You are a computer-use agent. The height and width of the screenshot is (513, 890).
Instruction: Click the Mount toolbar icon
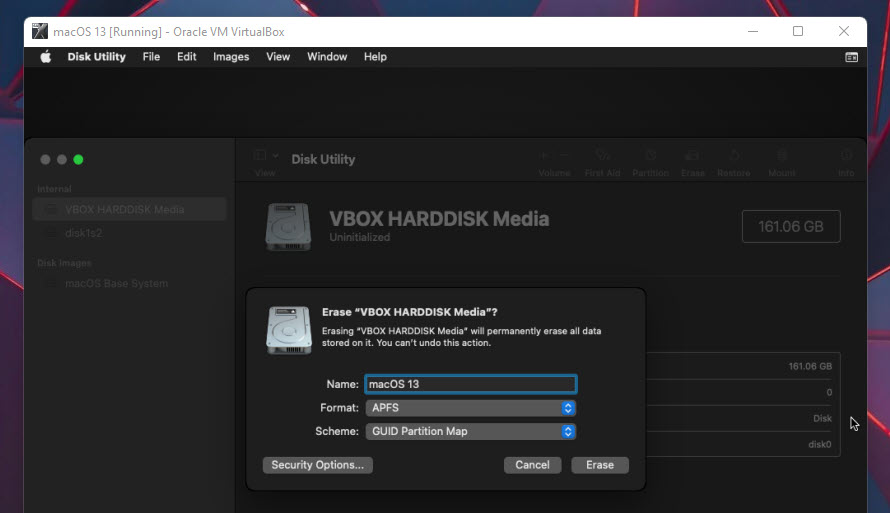point(782,155)
